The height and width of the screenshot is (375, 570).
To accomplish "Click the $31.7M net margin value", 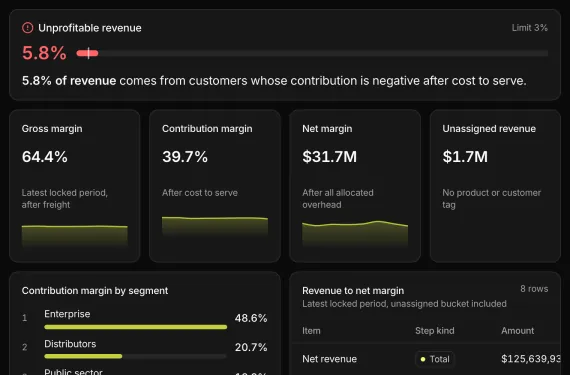I will (x=330, y=157).
